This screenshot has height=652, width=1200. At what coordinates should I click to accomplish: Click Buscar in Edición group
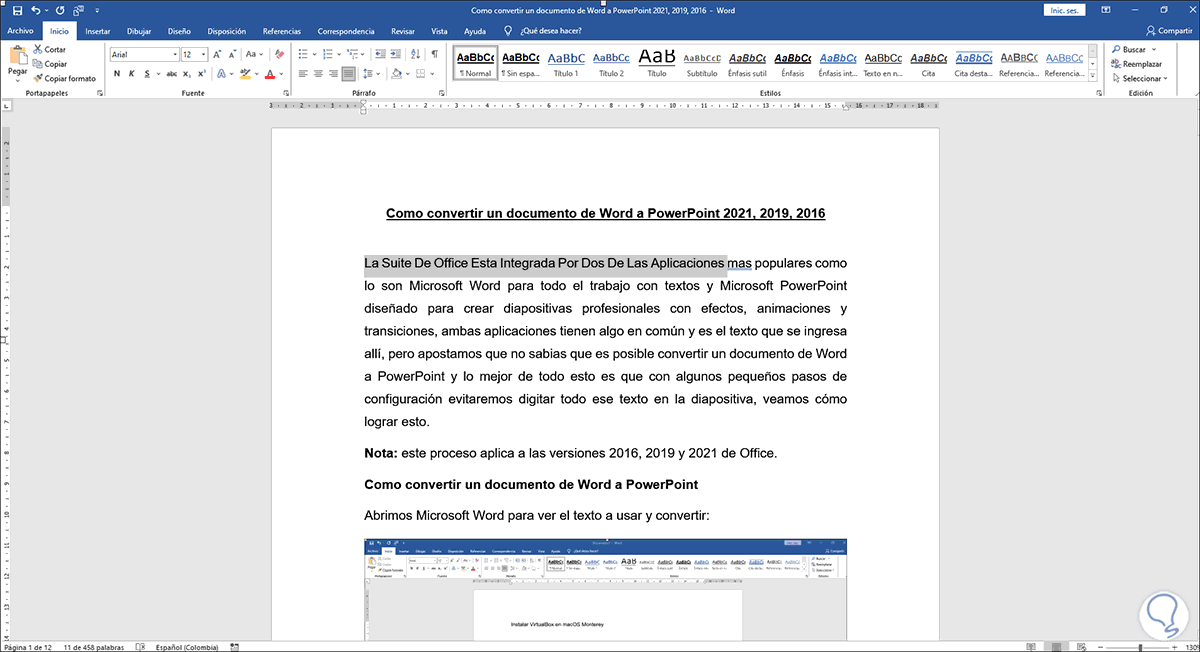coord(1131,49)
